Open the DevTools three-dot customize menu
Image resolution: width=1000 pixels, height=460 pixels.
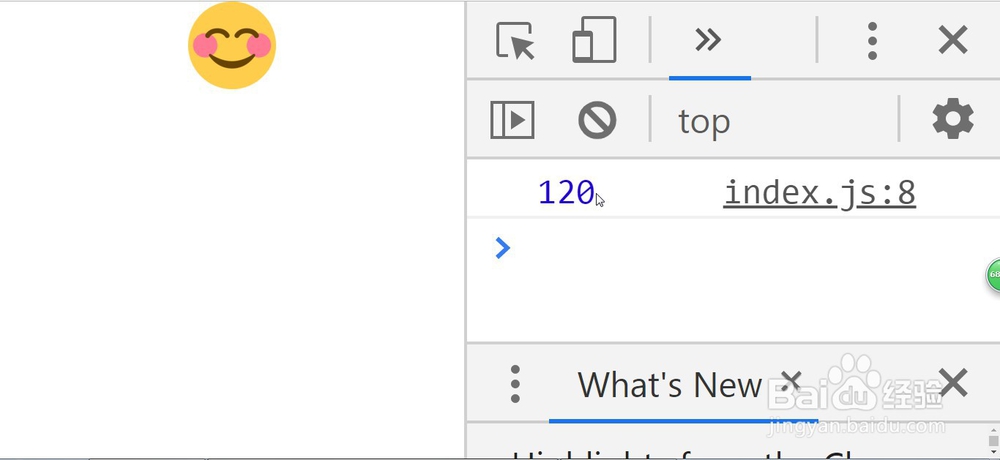pyautogui.click(x=872, y=41)
